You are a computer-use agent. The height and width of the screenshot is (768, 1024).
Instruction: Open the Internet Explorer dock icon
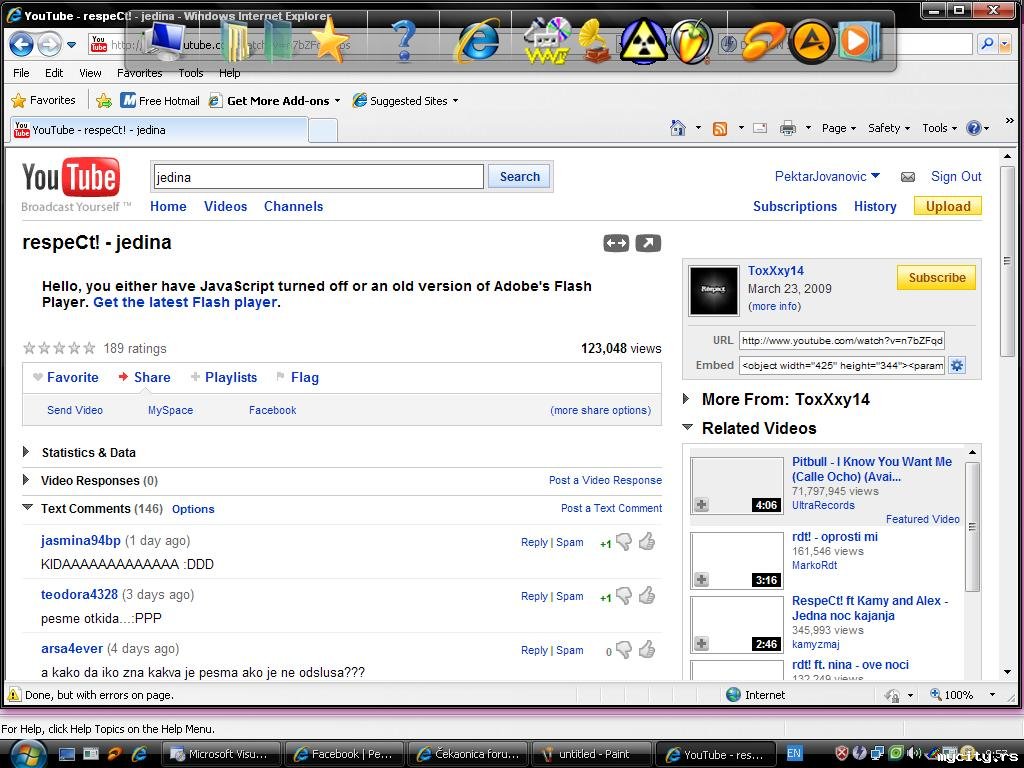(x=478, y=41)
